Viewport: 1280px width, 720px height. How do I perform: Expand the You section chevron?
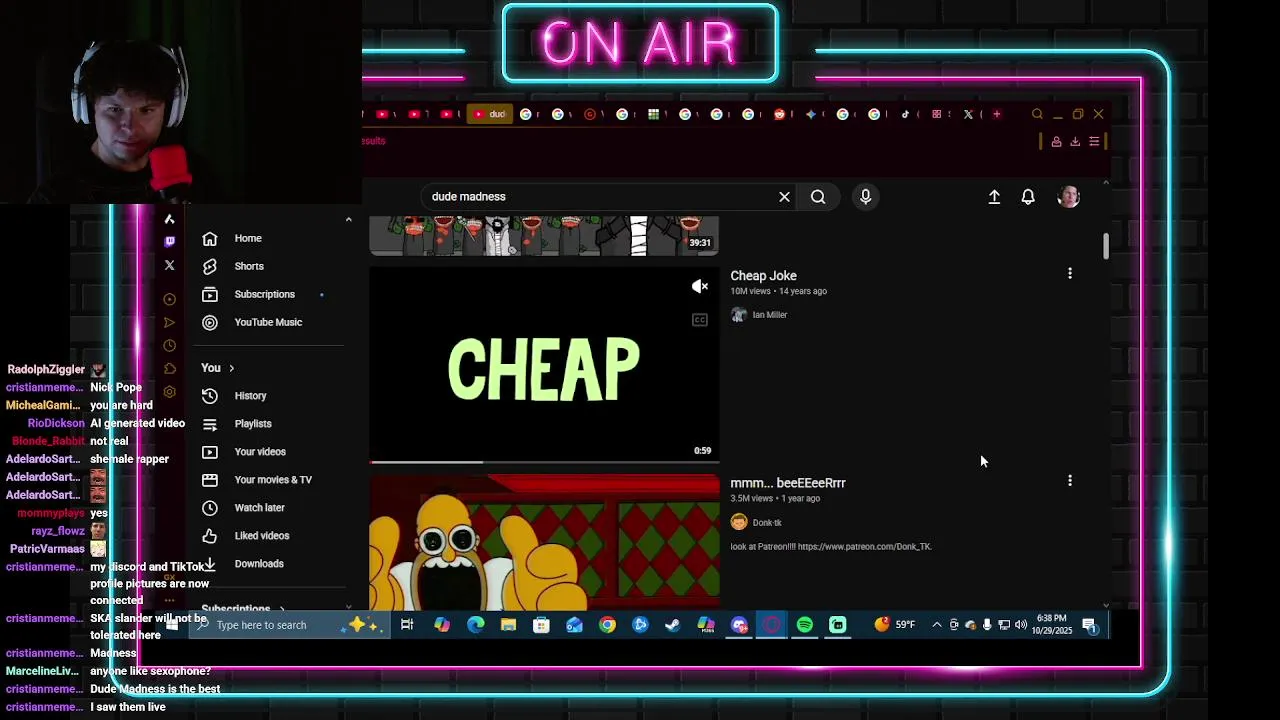[x=231, y=368]
